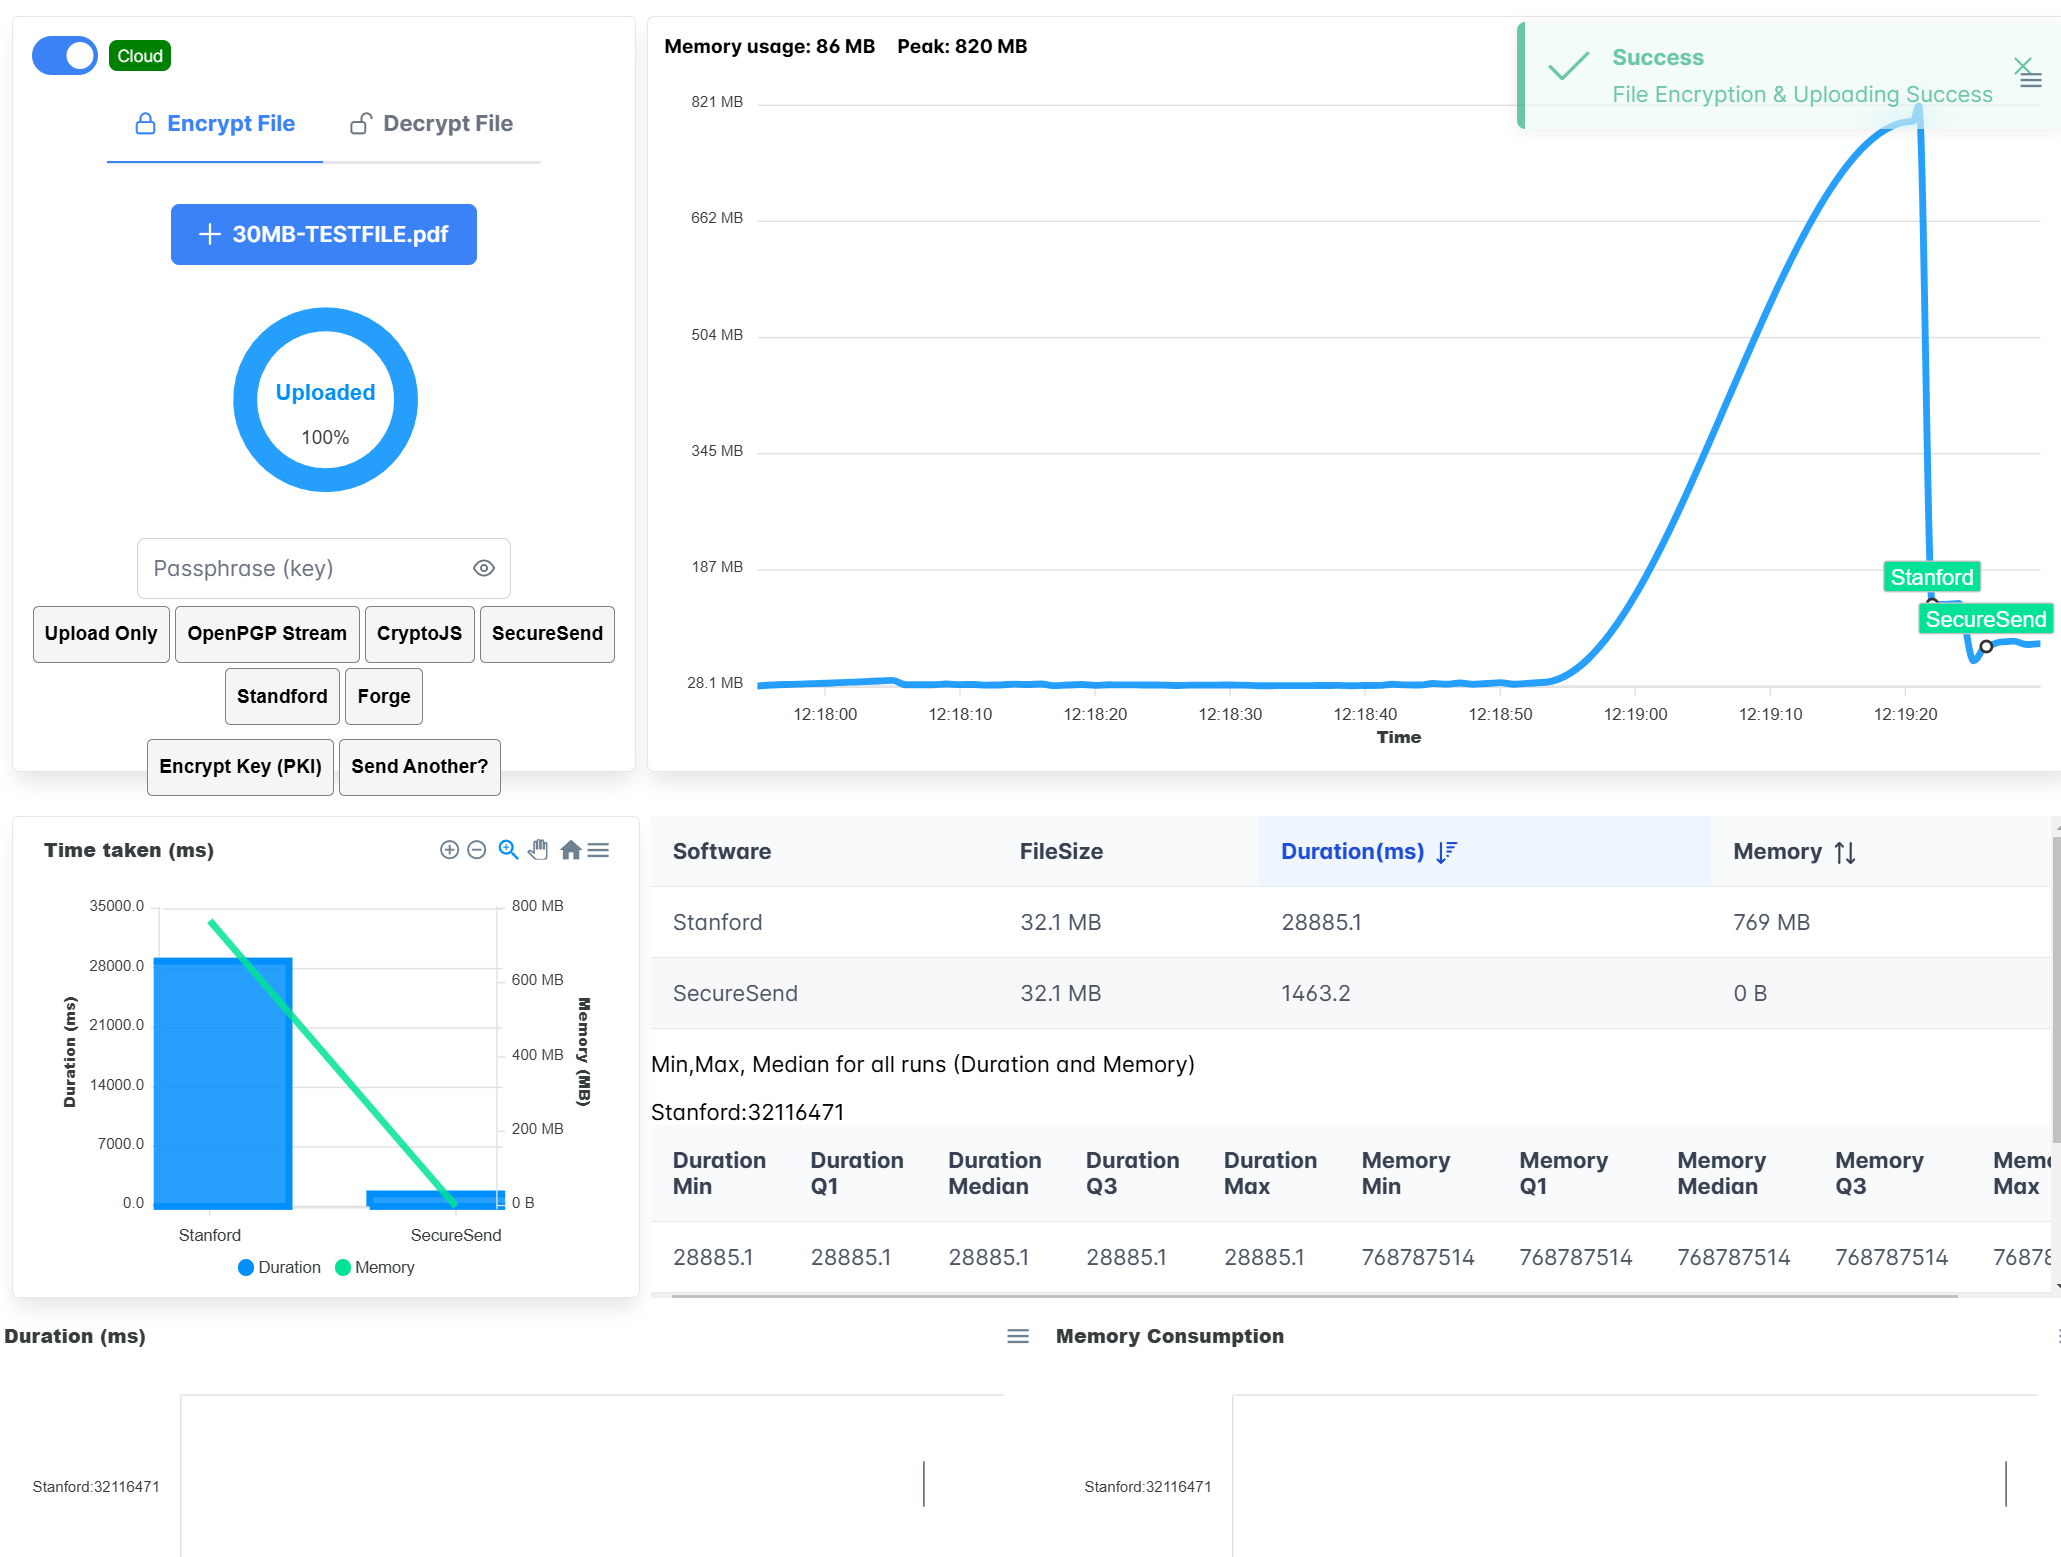Viewport: 2061px width, 1557px height.
Task: Click zoom out icon on Time taken chart
Action: pyautogui.click(x=477, y=850)
